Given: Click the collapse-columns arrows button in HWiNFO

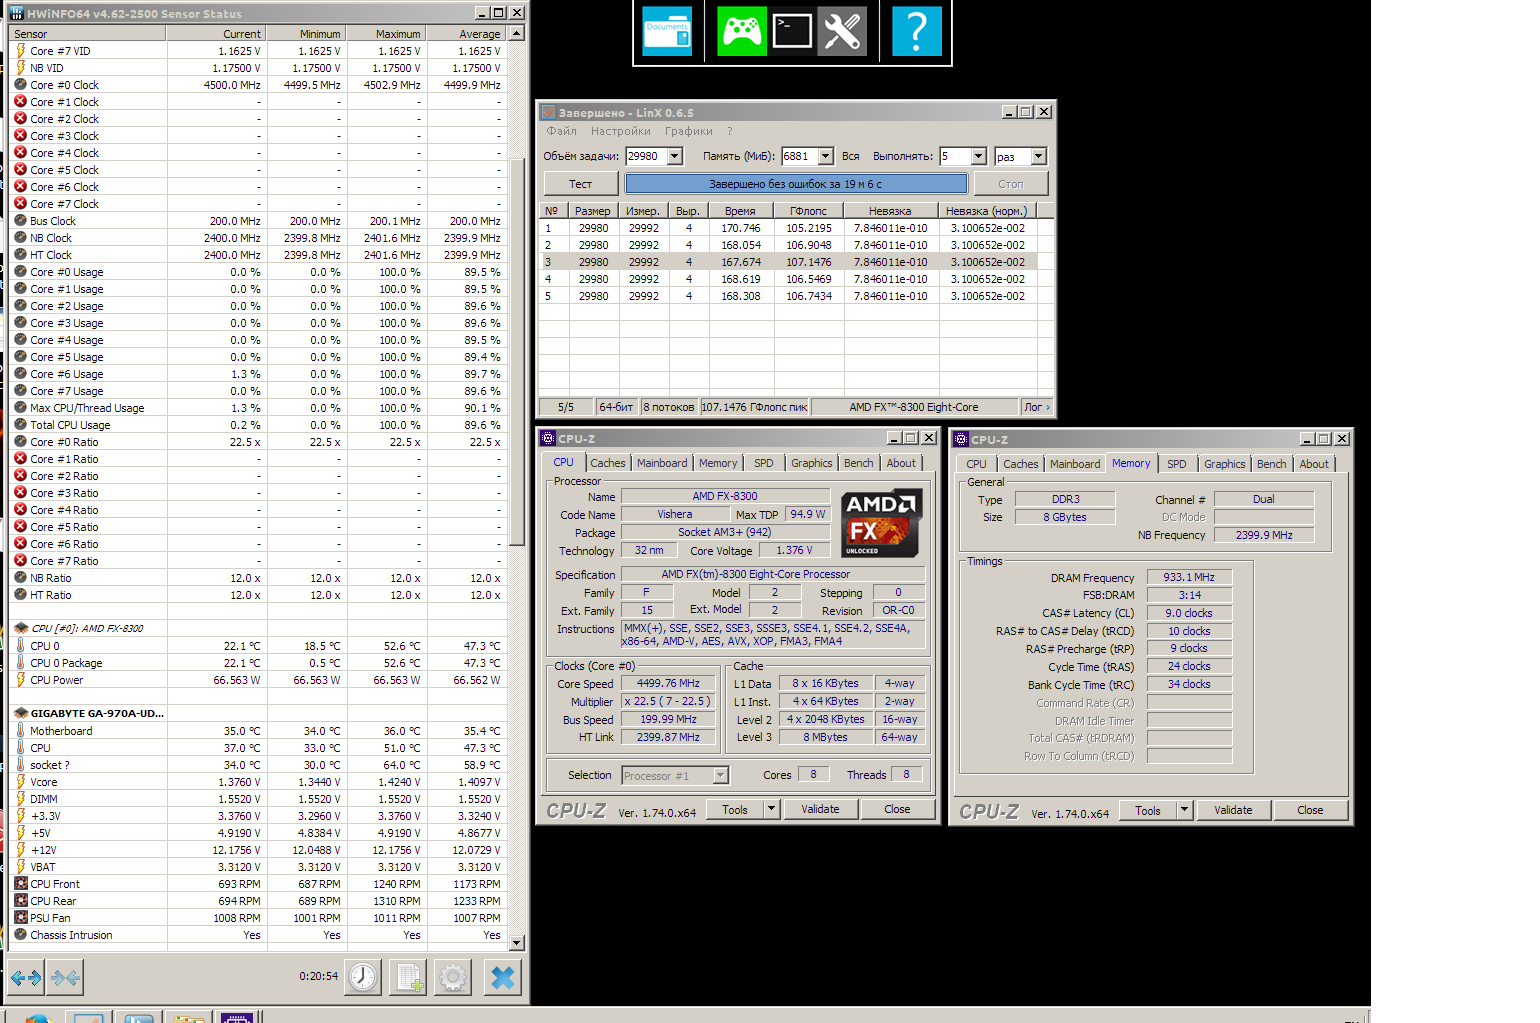Looking at the screenshot, I should tap(65, 977).
